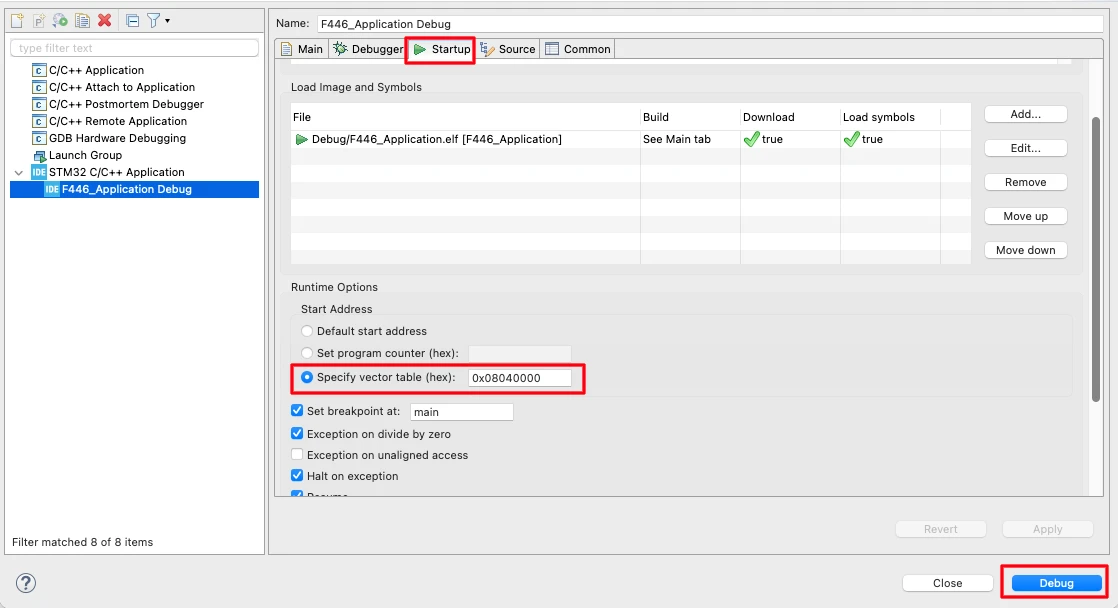The image size is (1118, 608).
Task: Open the launch configuration filter icon
Action: click(x=153, y=20)
